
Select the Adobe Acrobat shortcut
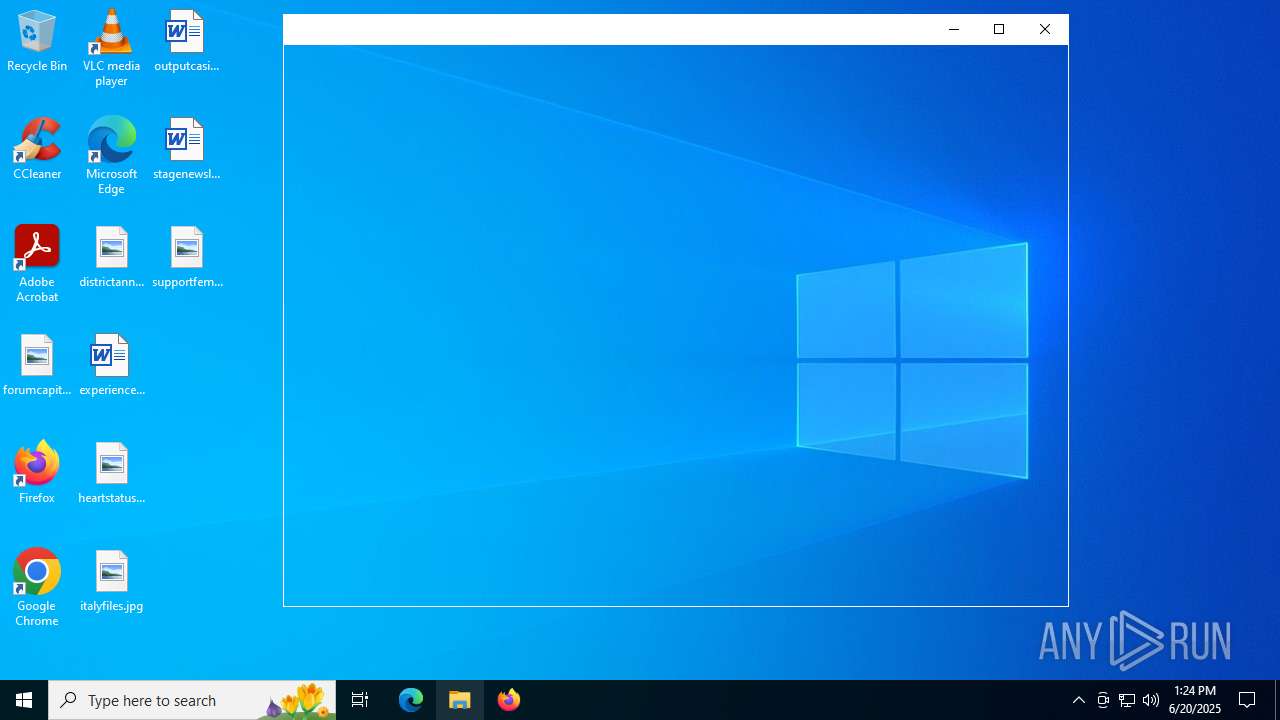37,264
